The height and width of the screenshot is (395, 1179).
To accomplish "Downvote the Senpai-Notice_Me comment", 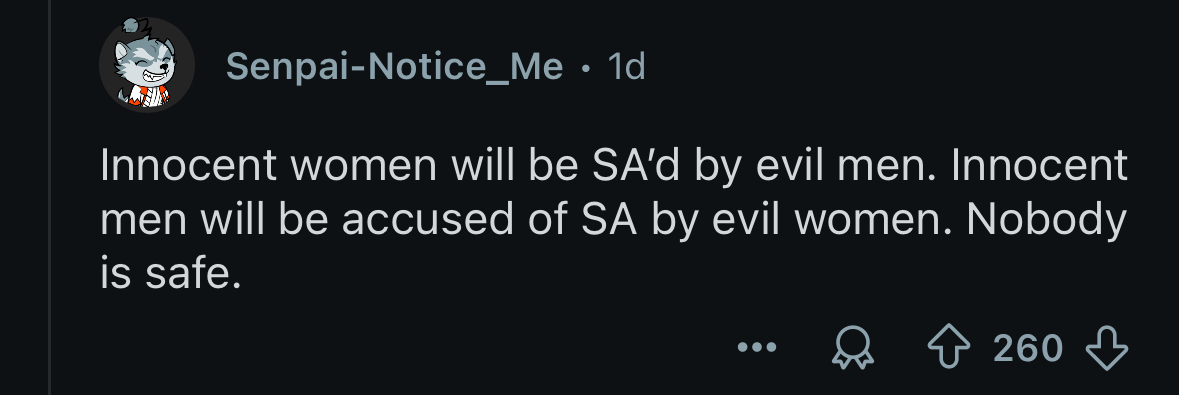I will [x=1107, y=349].
